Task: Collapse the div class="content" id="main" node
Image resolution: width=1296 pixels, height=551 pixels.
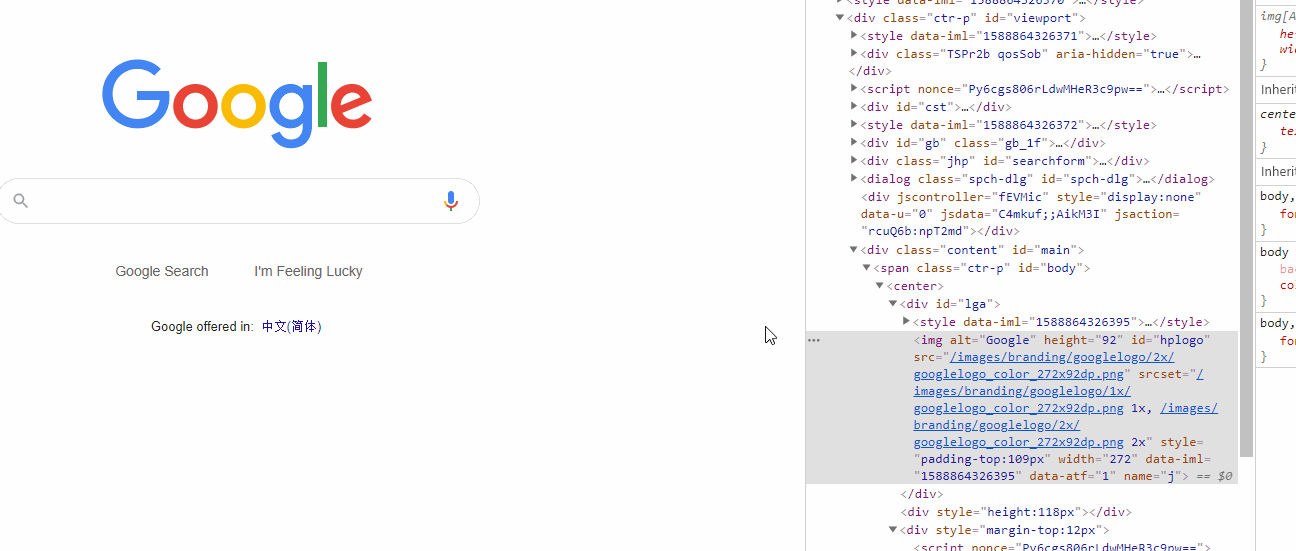Action: [854, 249]
